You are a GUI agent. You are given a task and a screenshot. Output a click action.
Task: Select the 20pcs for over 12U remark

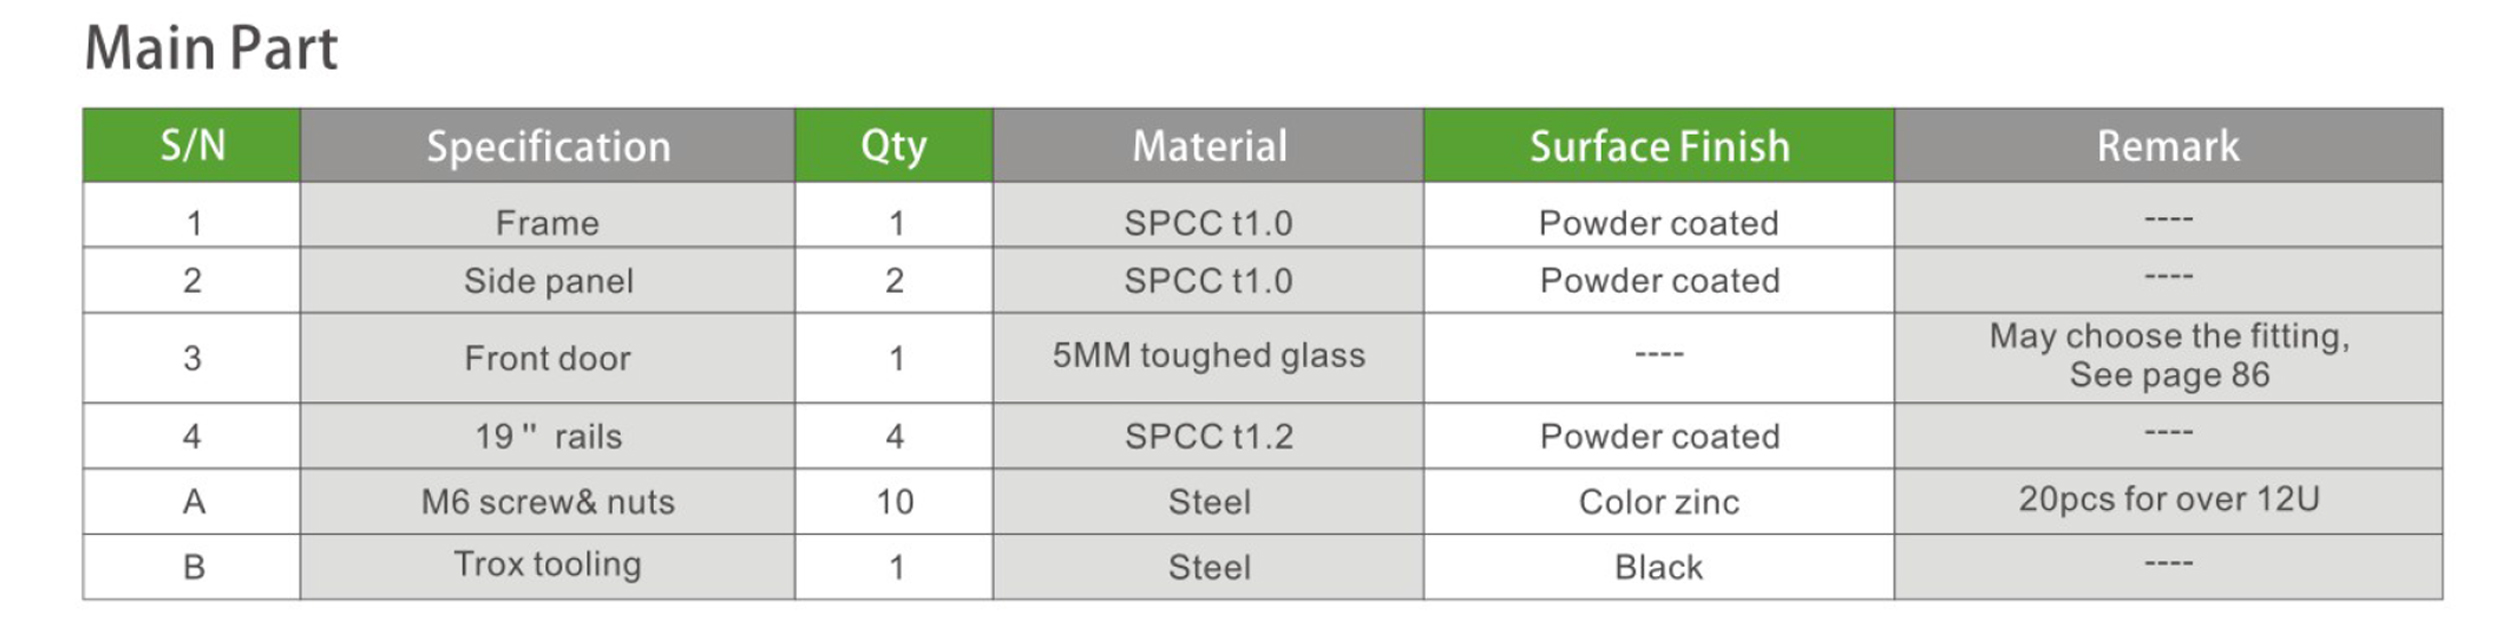pyautogui.click(x=2168, y=499)
